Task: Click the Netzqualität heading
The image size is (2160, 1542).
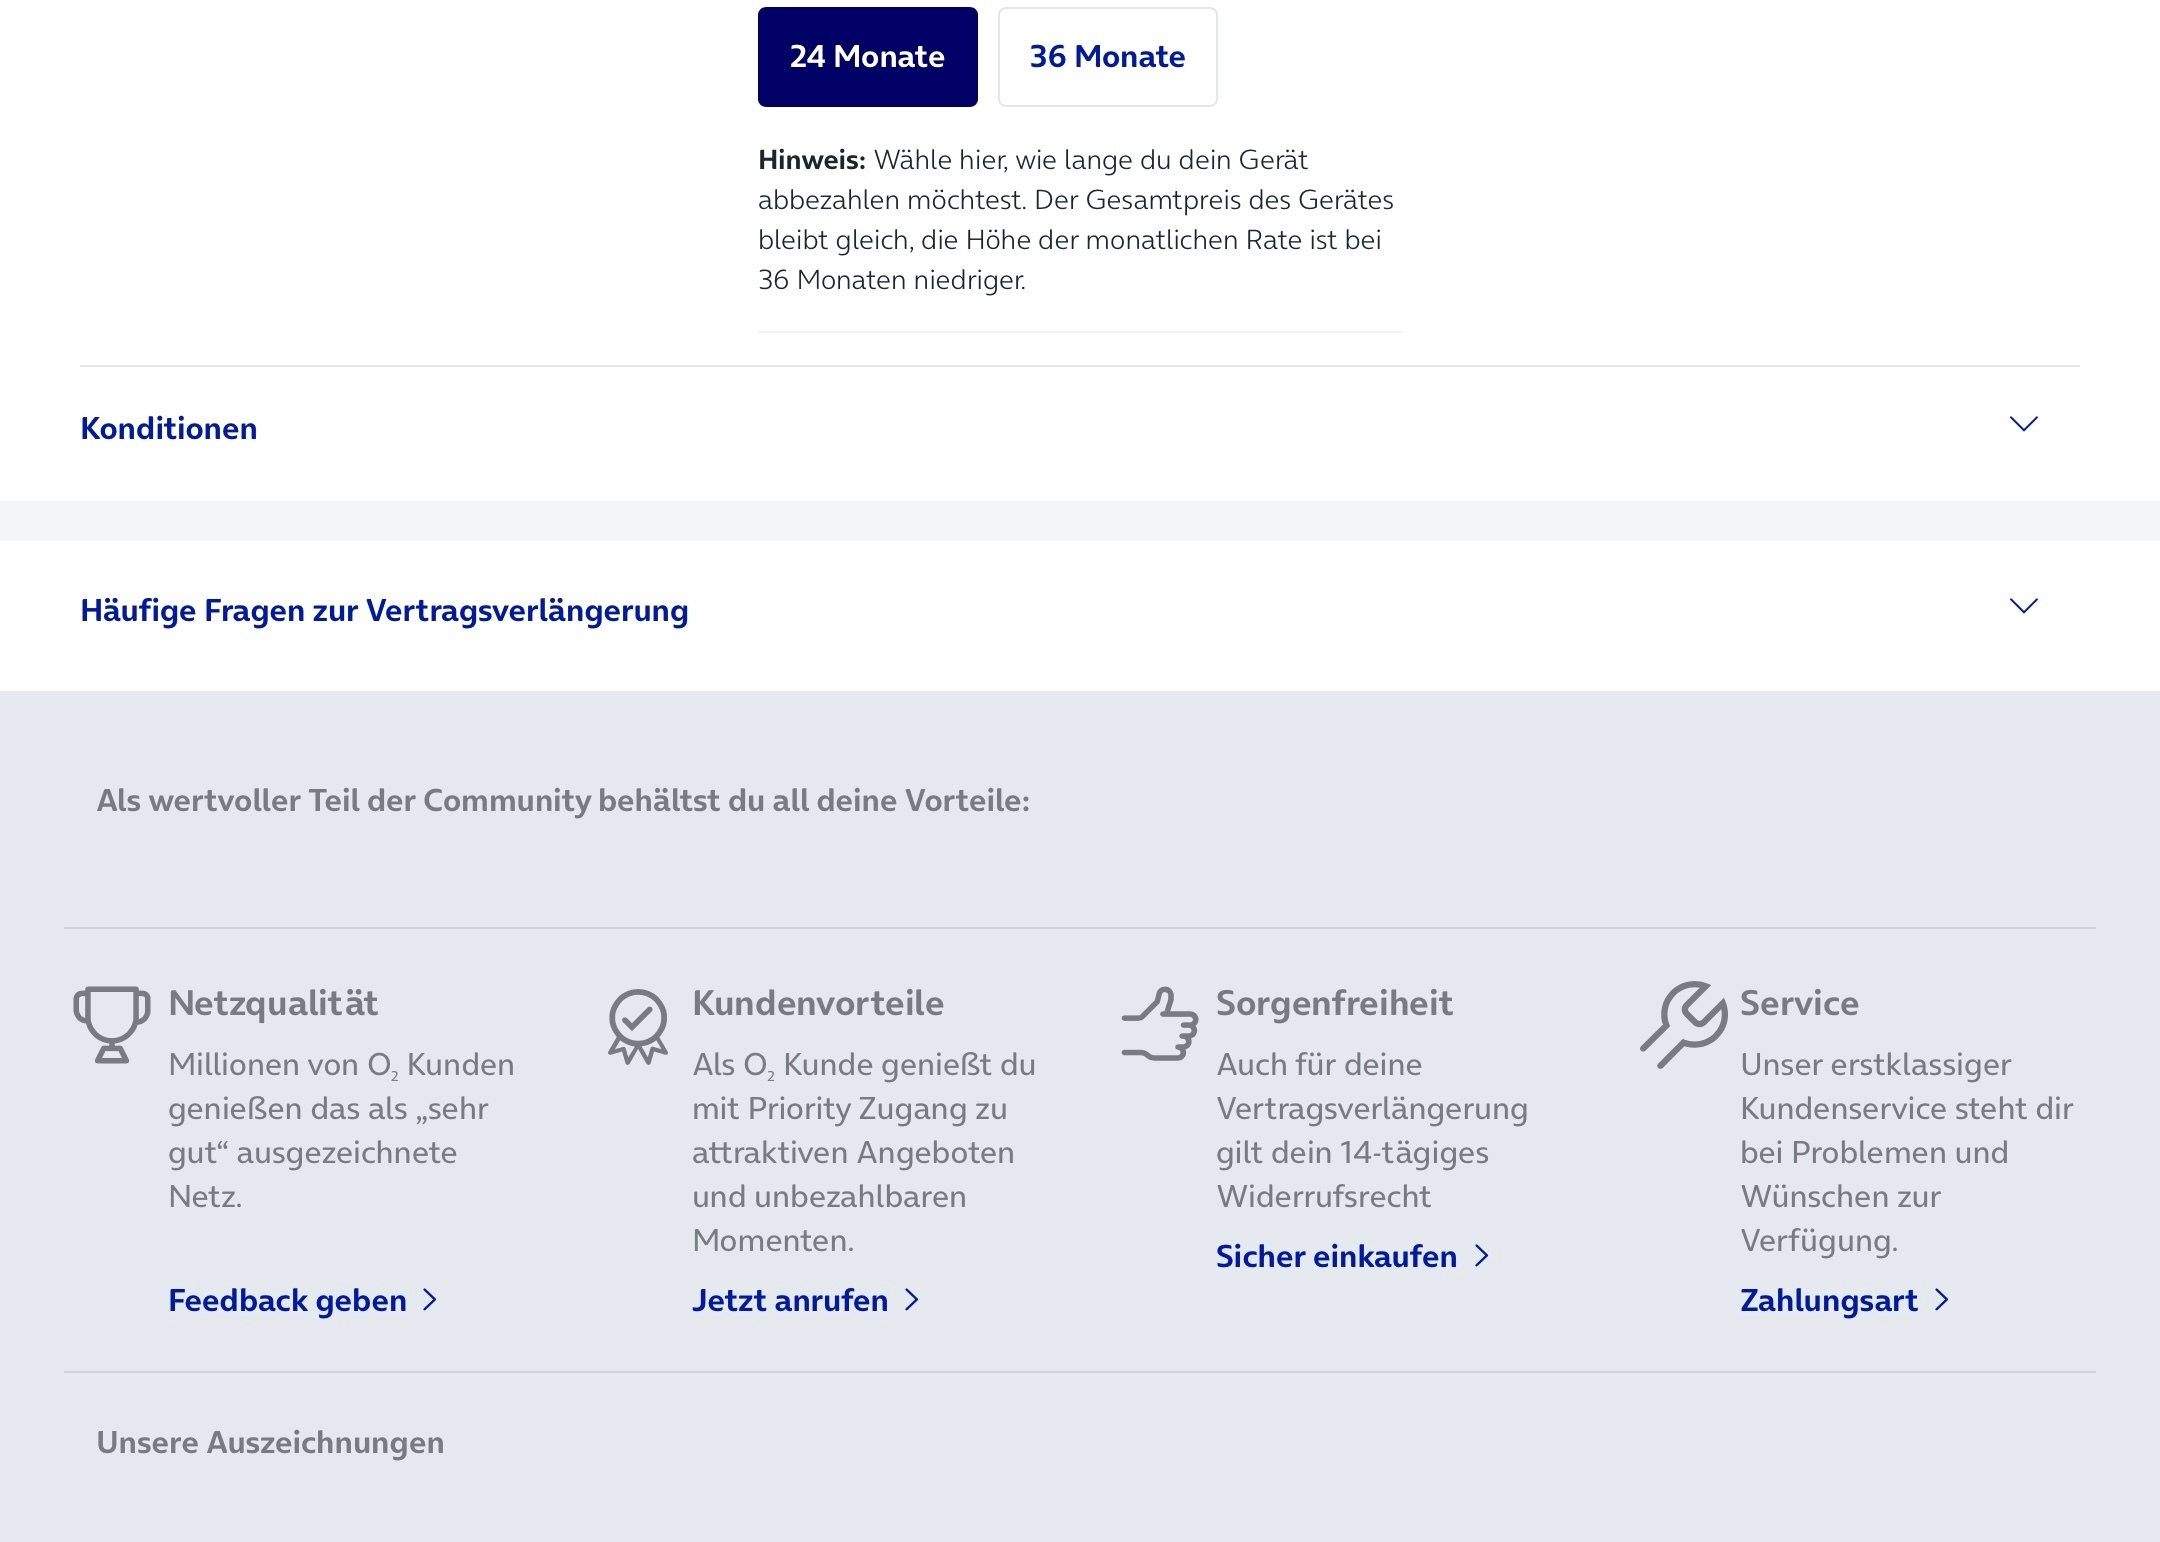Action: coord(273,1003)
